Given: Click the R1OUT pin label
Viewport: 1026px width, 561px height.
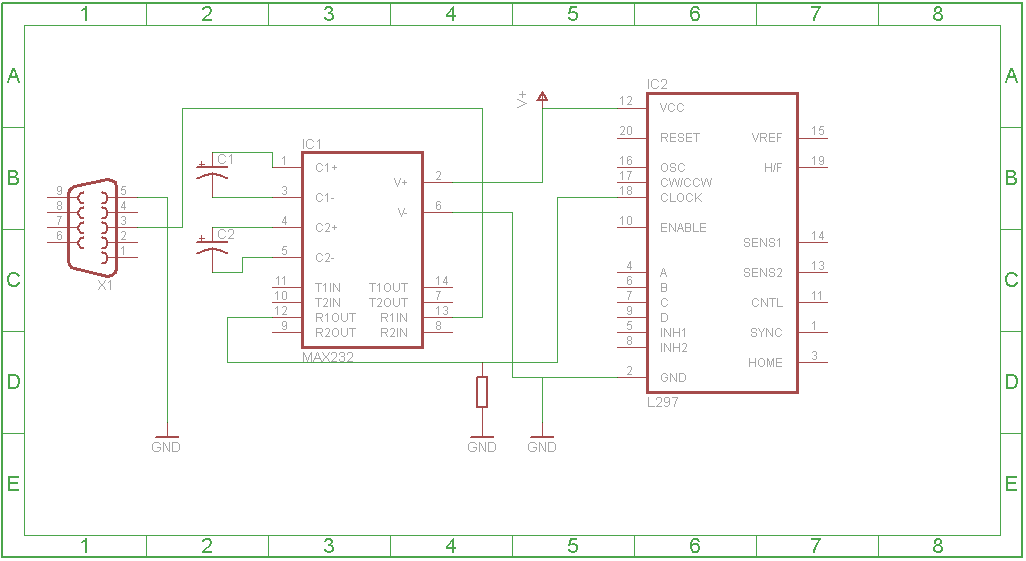Looking at the screenshot, I should click(335, 317).
